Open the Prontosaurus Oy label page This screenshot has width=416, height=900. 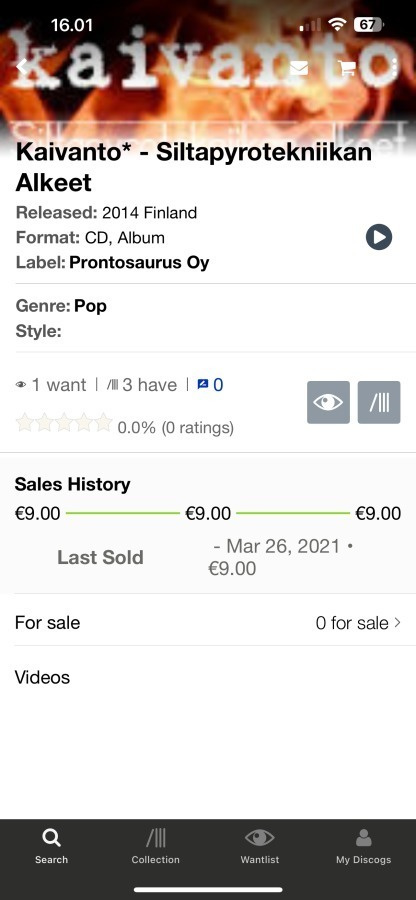pos(139,263)
